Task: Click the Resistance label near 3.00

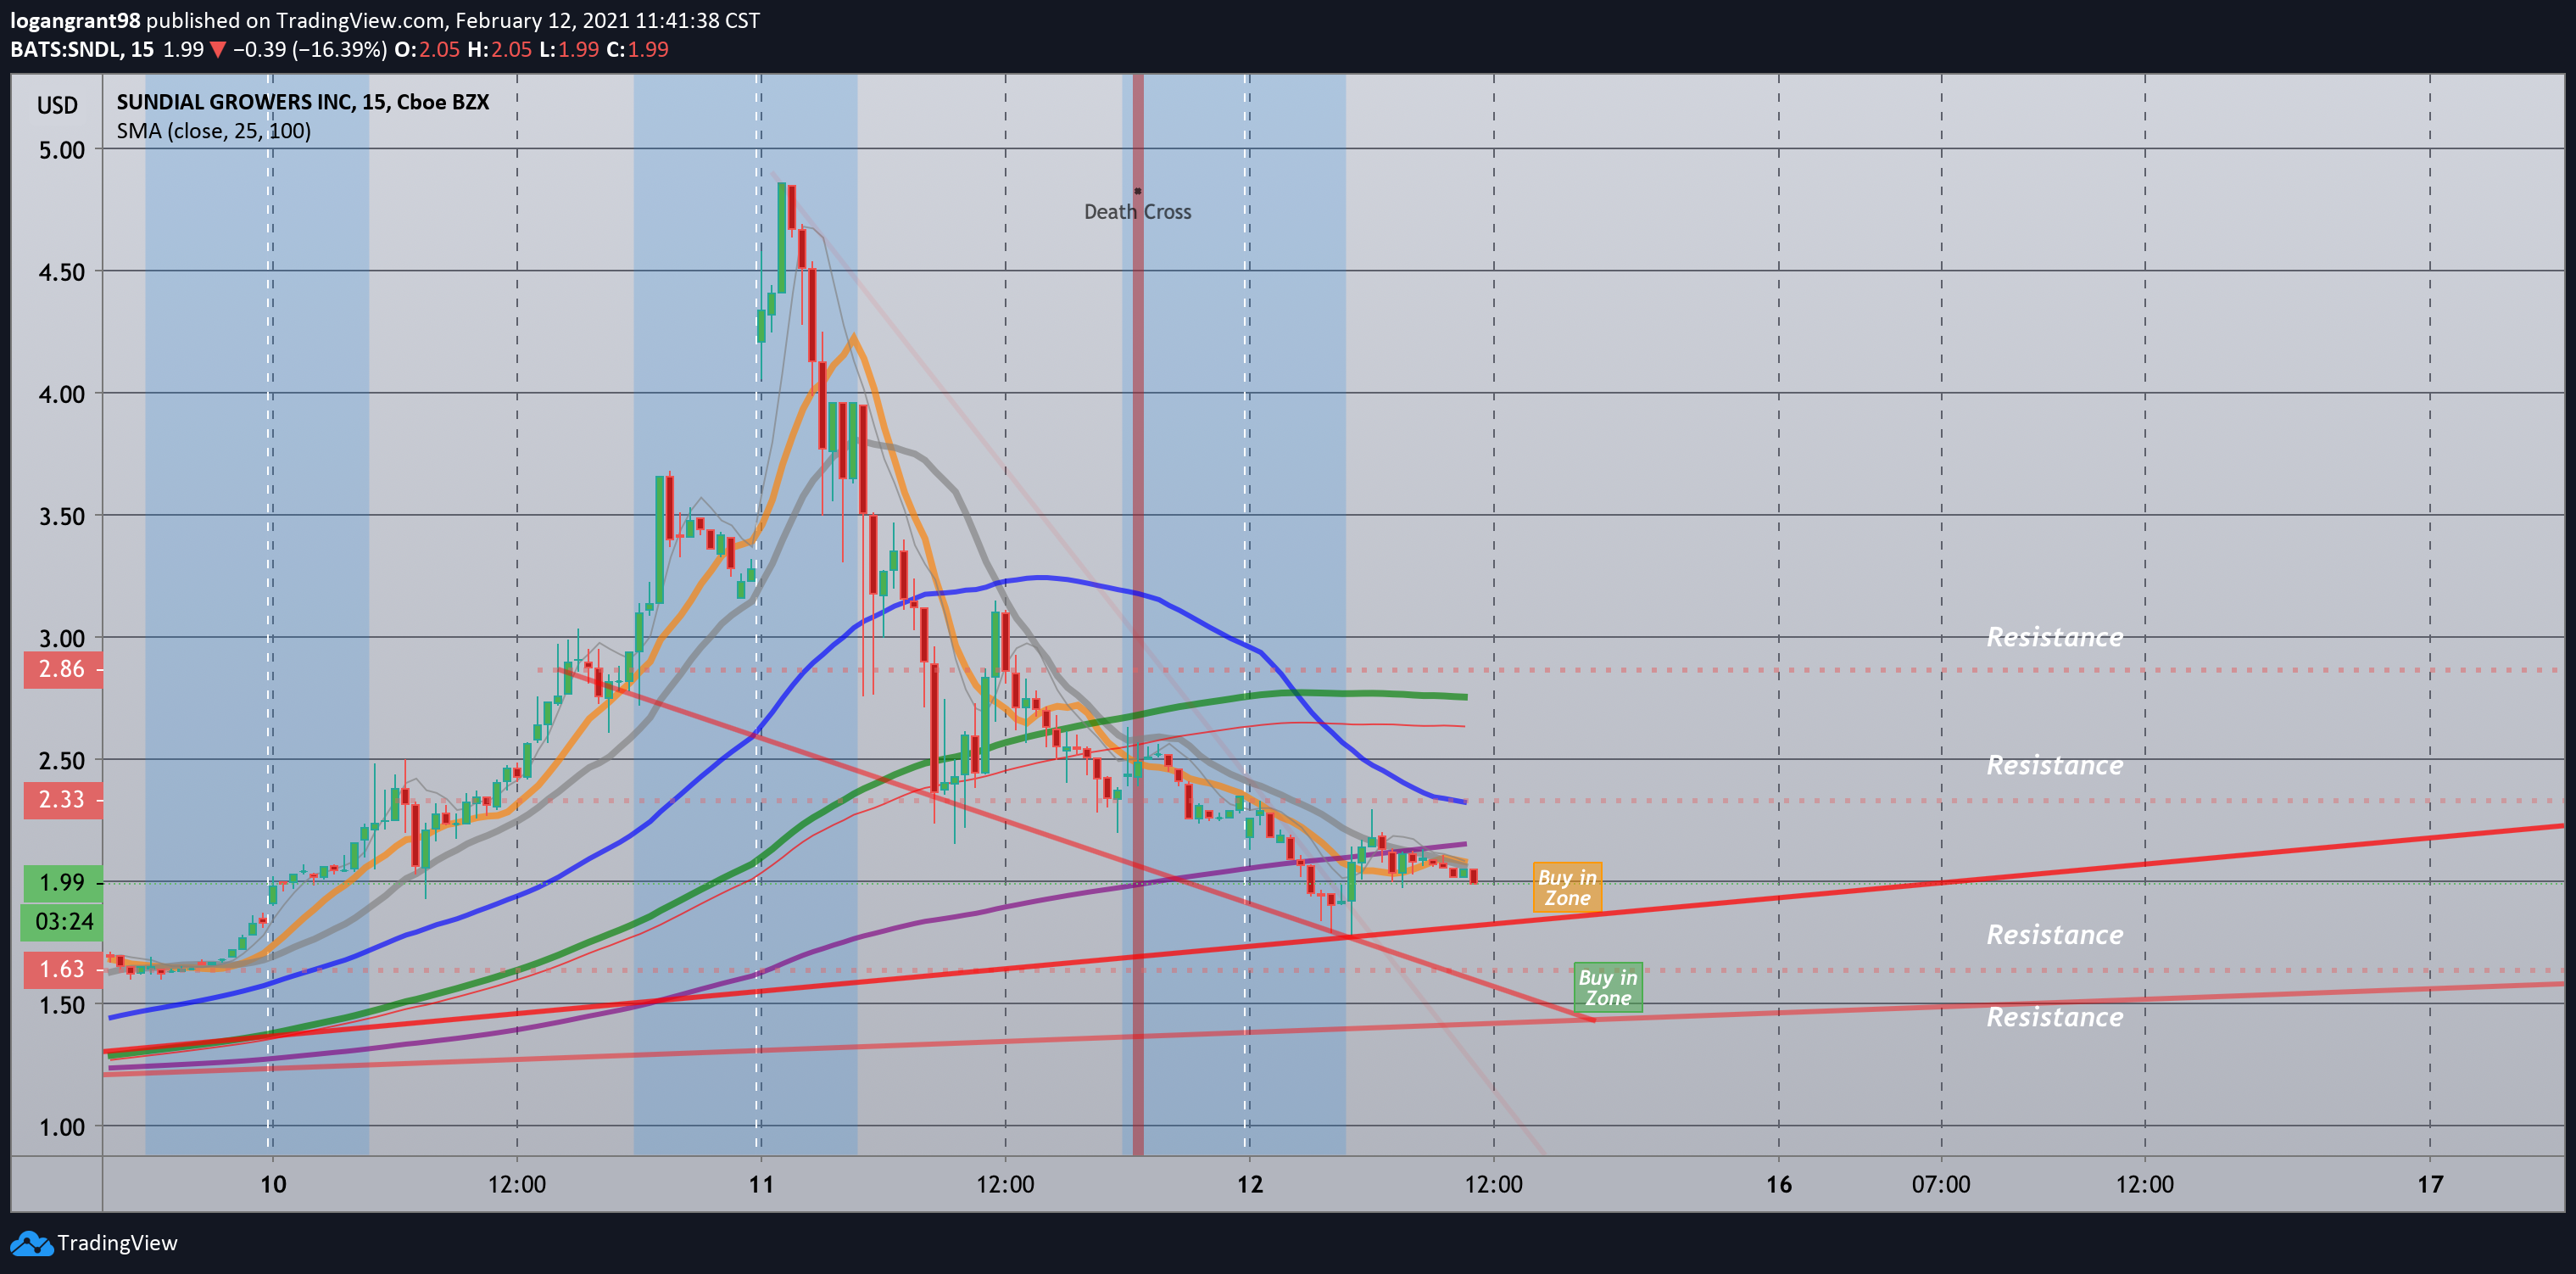Action: [x=2054, y=637]
